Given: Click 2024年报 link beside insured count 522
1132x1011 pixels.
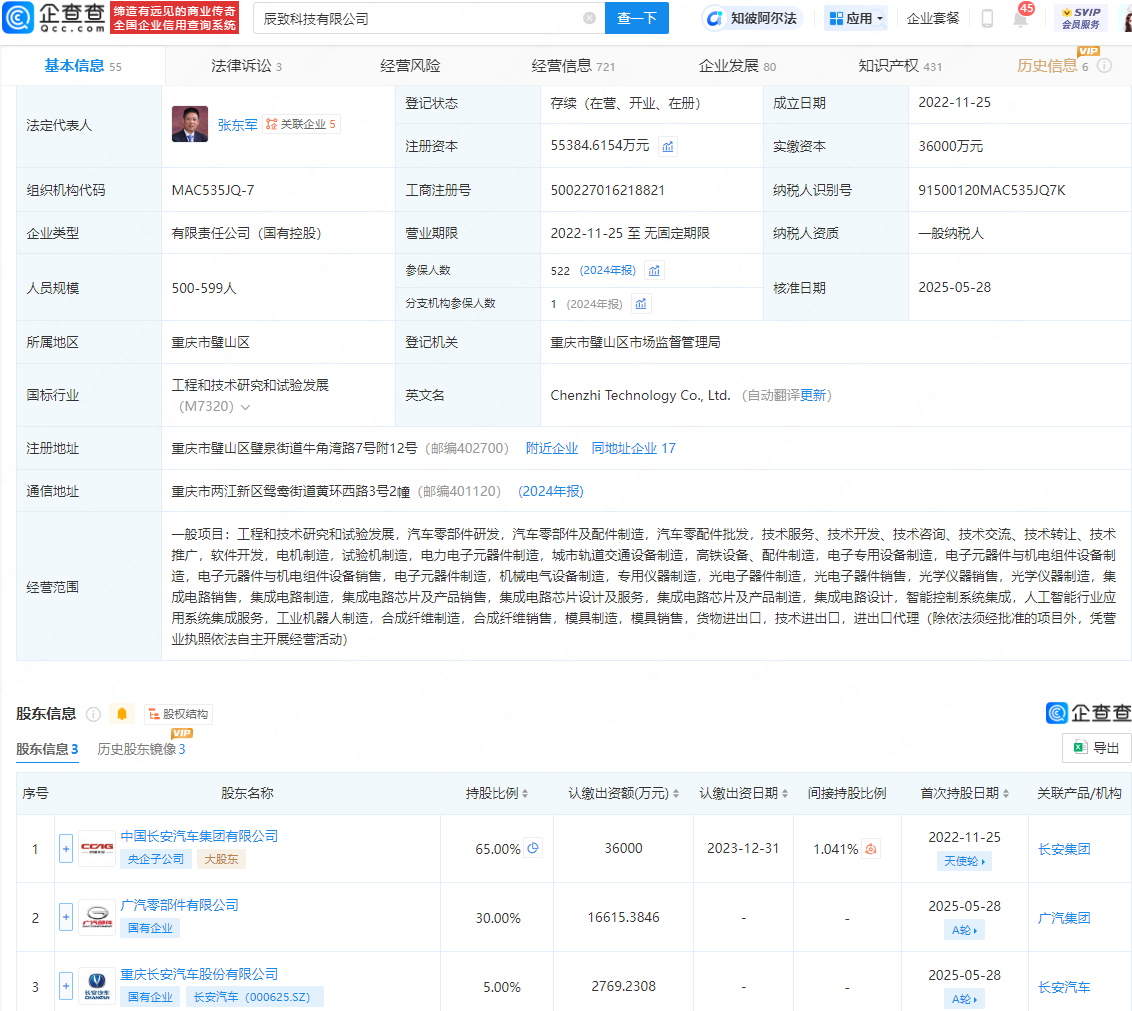Looking at the screenshot, I should coord(607,270).
